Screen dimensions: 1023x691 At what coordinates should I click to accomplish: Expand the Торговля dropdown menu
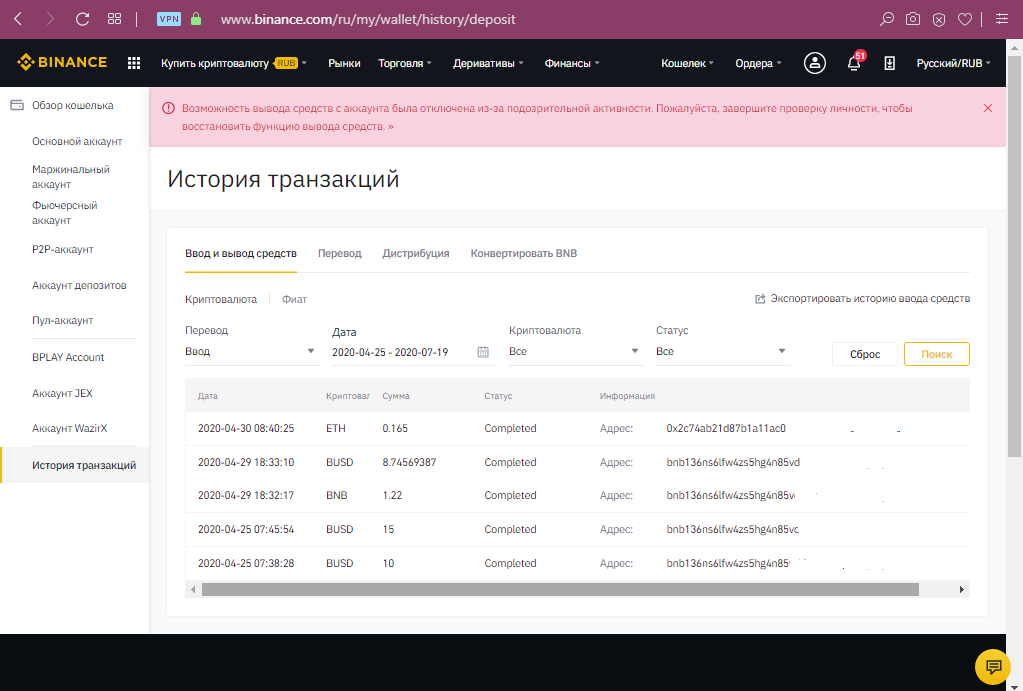click(405, 63)
